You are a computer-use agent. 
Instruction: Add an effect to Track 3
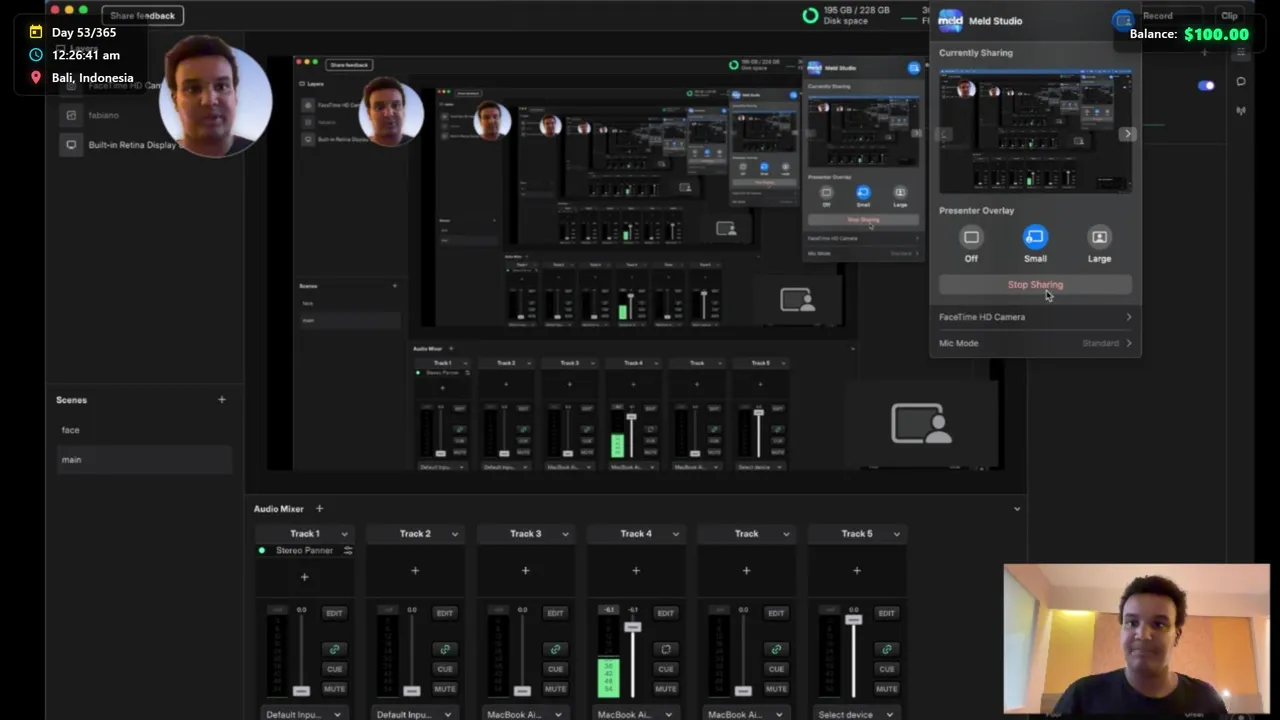tap(525, 571)
